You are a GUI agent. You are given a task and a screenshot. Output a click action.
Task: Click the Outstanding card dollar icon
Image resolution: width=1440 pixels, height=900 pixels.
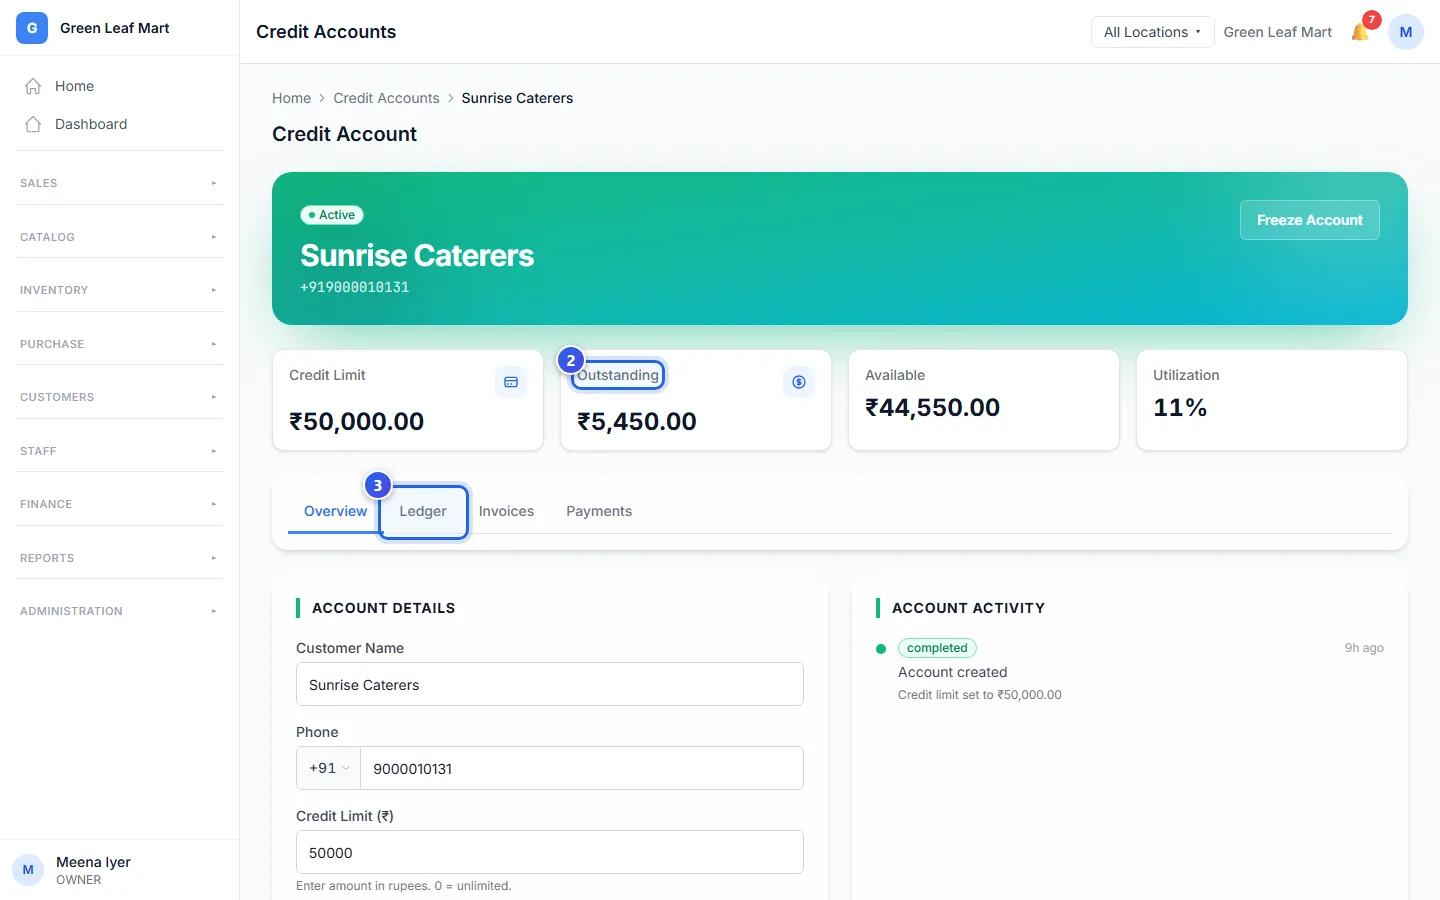[x=799, y=382]
